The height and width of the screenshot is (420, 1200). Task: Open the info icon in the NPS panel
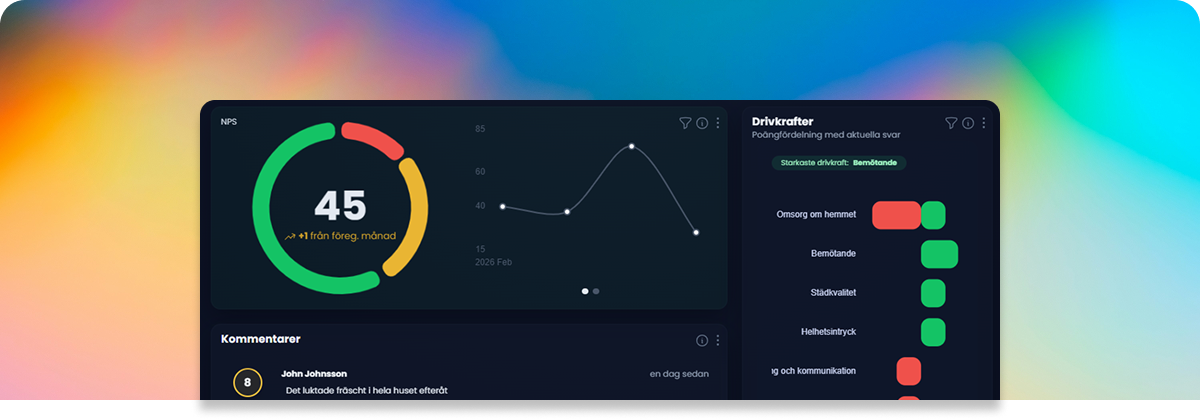[702, 123]
